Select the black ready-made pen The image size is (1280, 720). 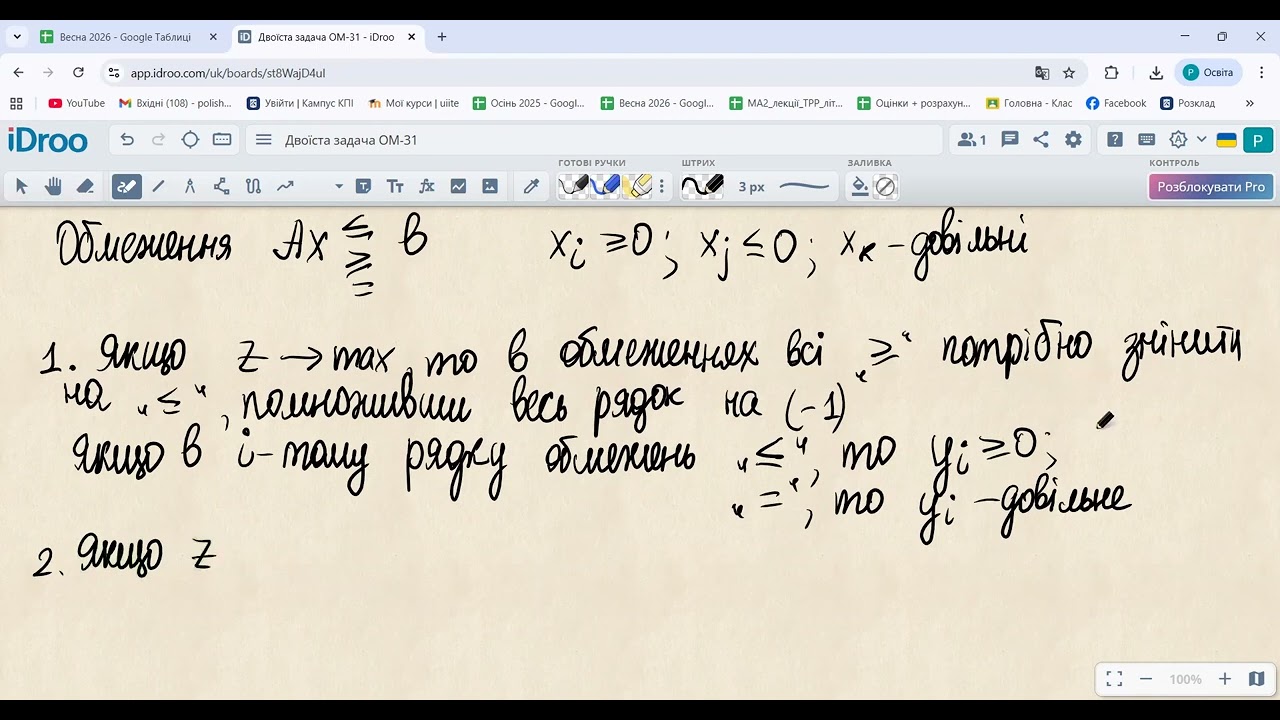pyautogui.click(x=574, y=186)
